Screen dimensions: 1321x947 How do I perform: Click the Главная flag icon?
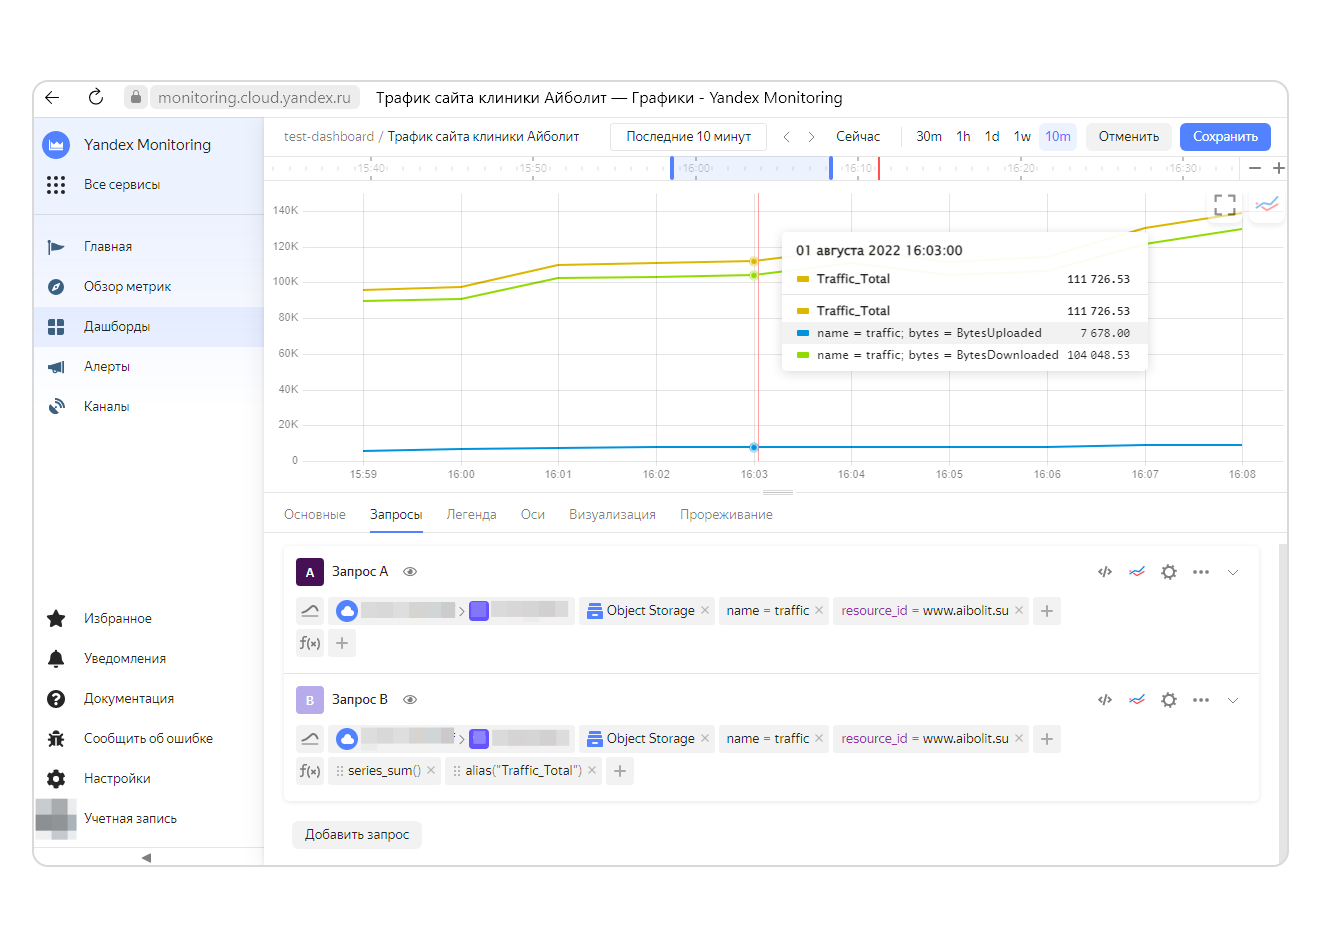click(56, 247)
